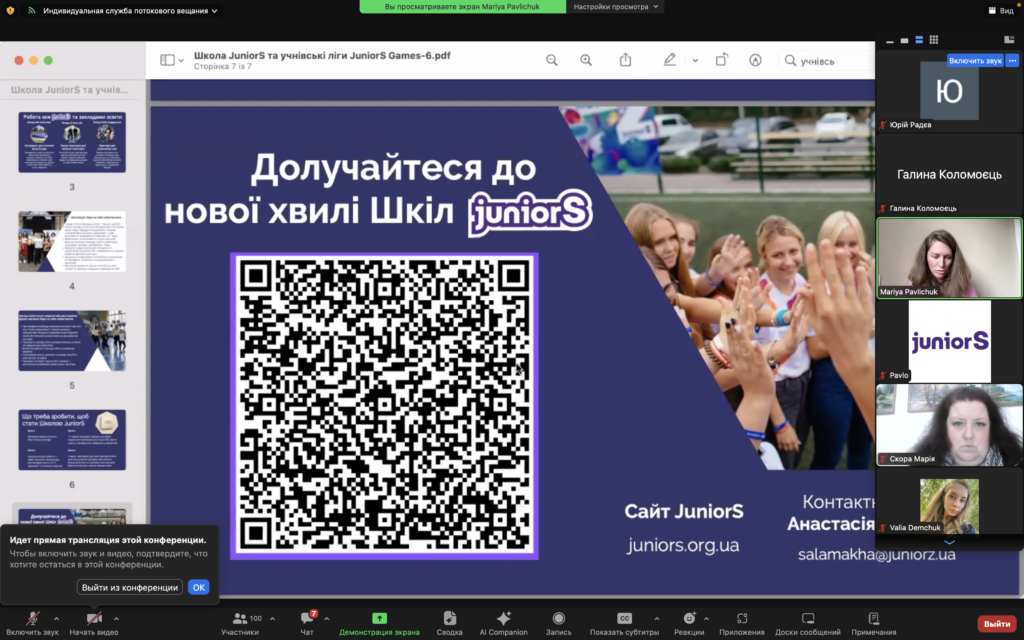Click the PDF share icon

[626, 59]
